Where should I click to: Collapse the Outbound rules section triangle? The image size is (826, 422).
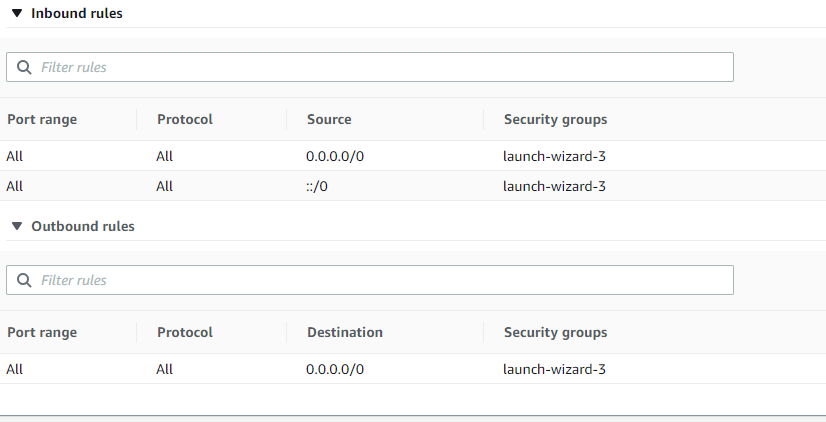(16, 227)
